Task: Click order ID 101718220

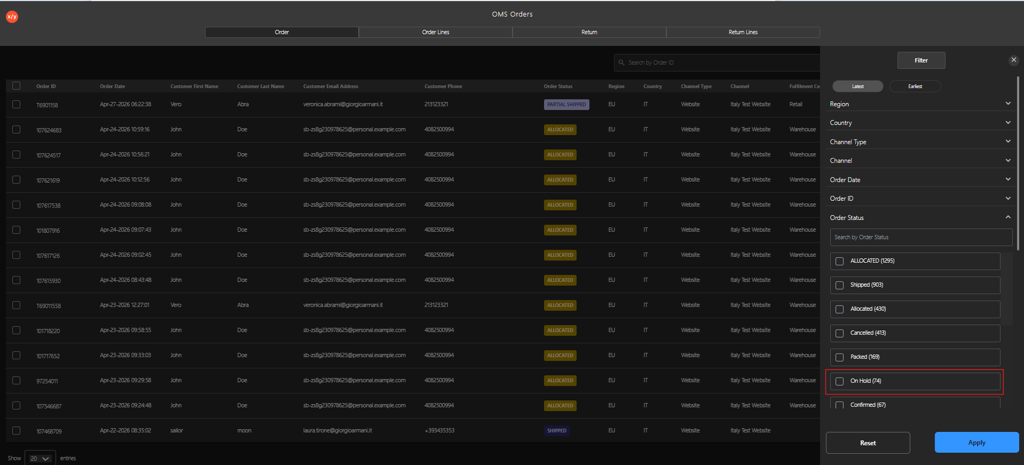Action: (x=48, y=330)
